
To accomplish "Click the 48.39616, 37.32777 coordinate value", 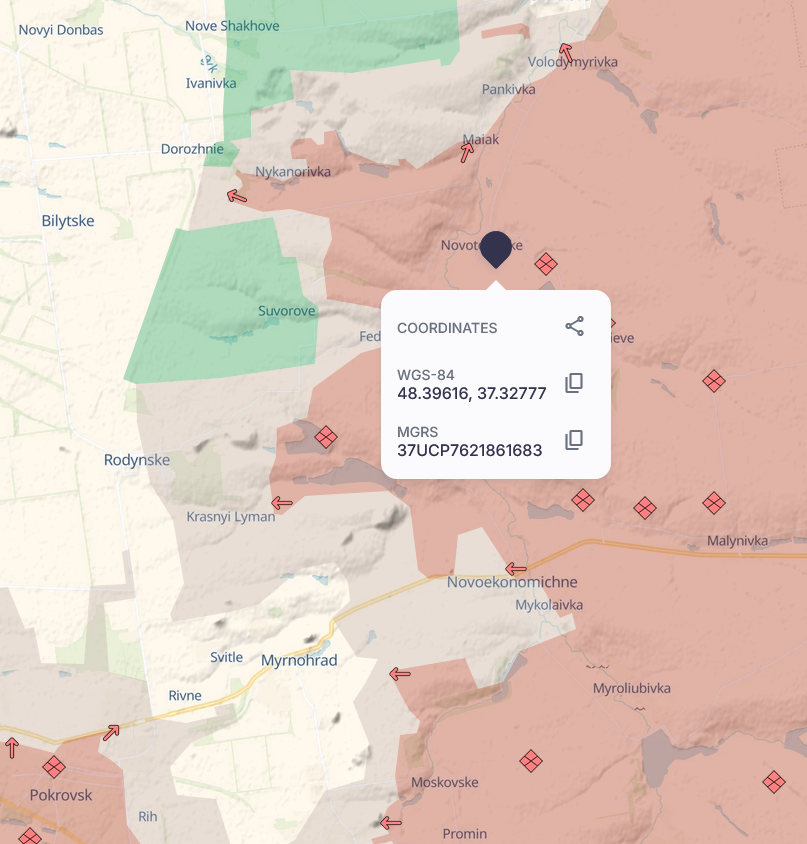I will 472,393.
